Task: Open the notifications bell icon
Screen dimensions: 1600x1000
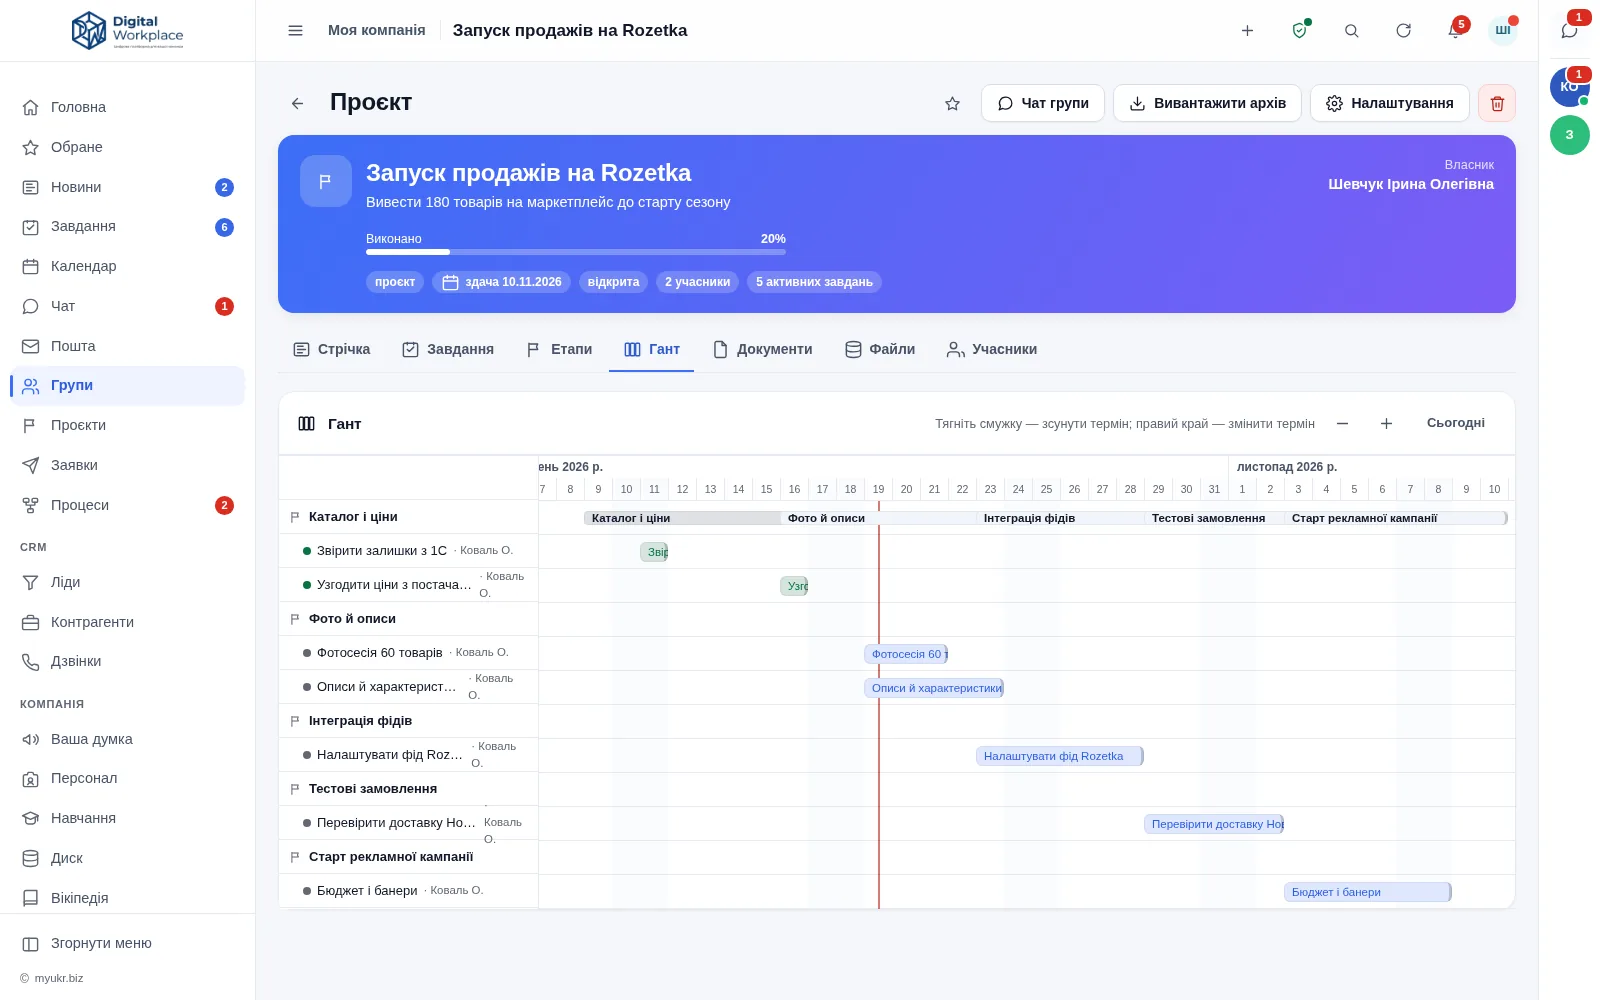Action: coord(1455,31)
